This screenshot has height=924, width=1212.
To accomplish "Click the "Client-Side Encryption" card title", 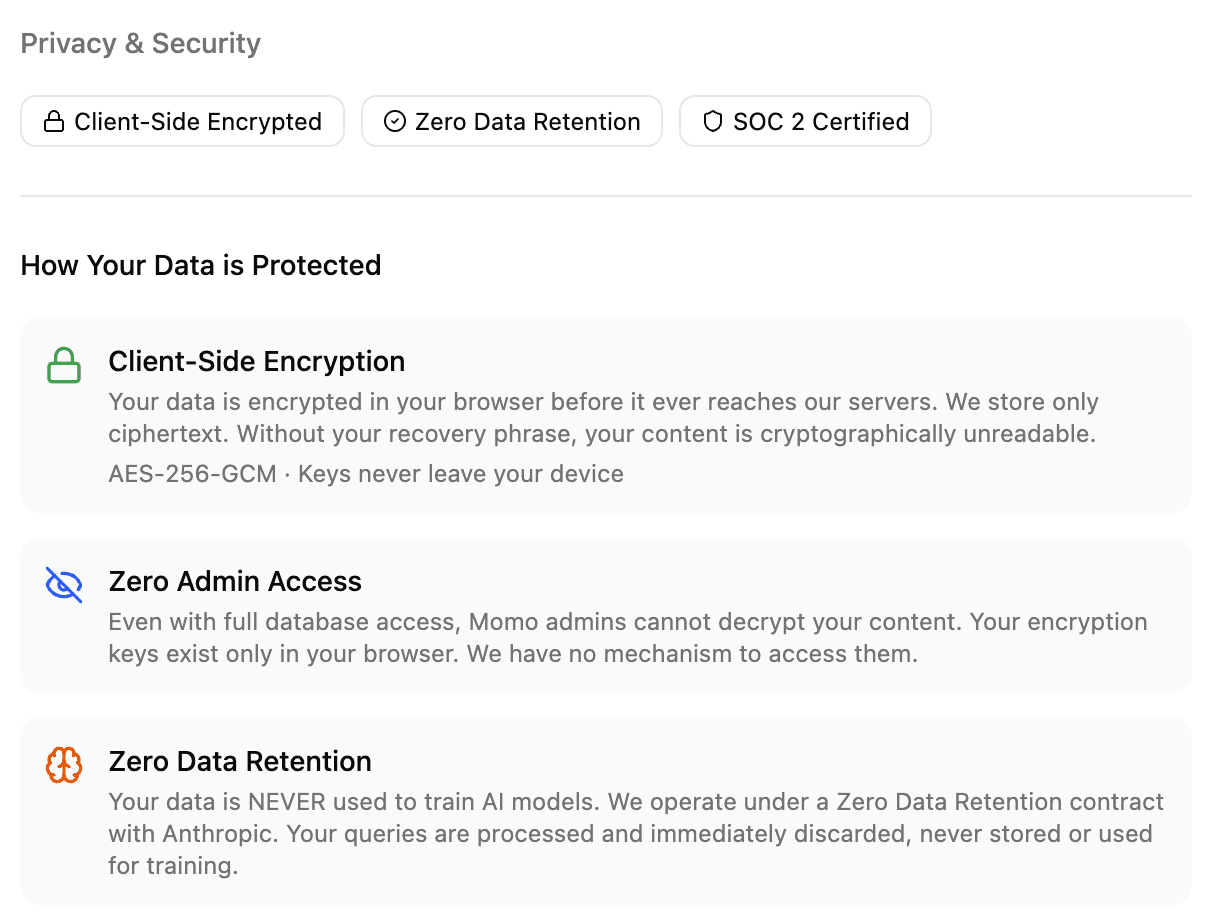I will click(257, 361).
